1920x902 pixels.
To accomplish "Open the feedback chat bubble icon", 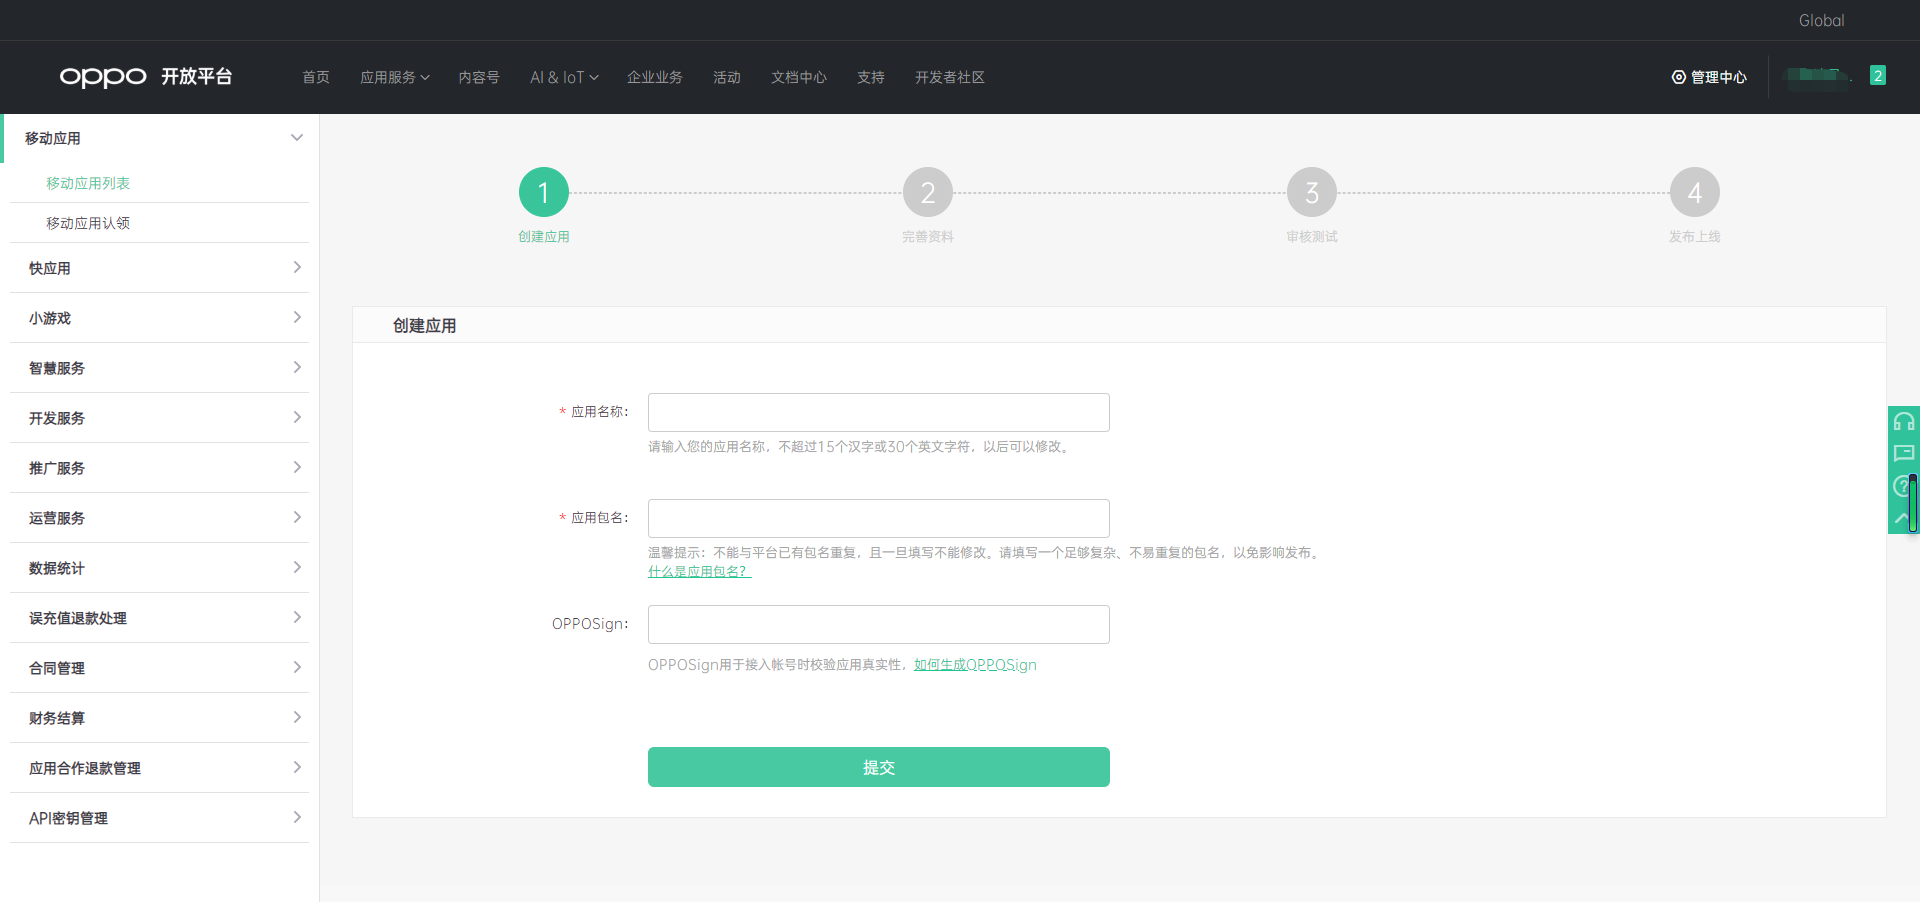I will pyautogui.click(x=1904, y=453).
